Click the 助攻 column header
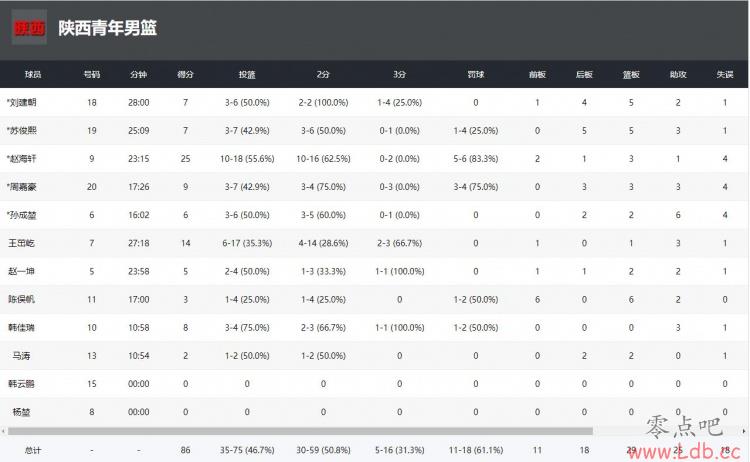 (x=678, y=74)
